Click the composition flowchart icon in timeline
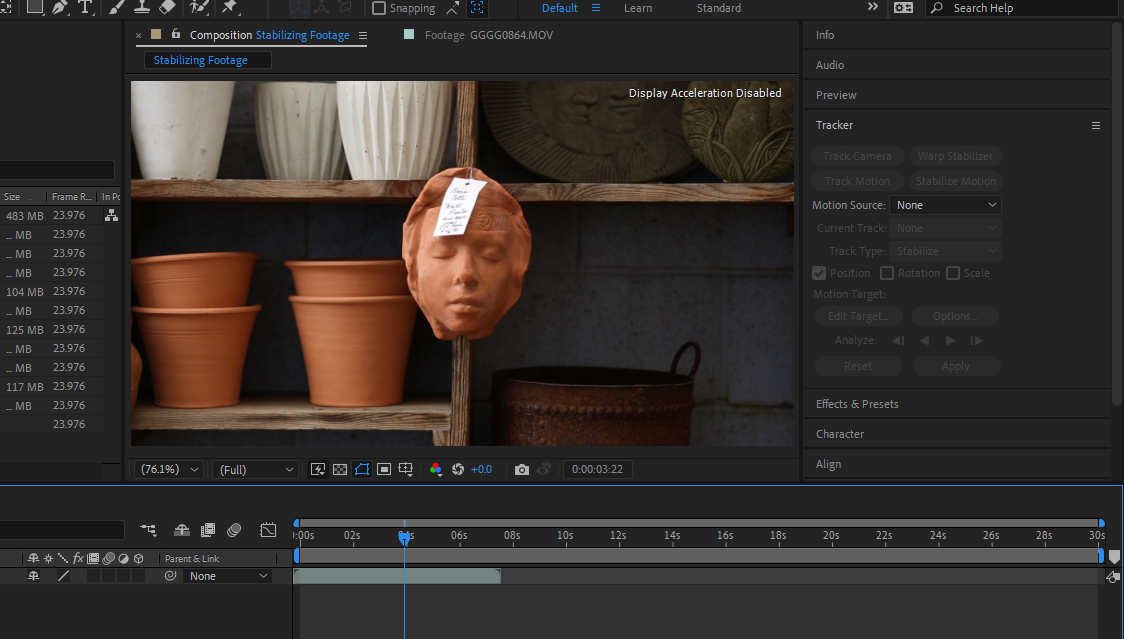This screenshot has width=1124, height=639. tap(148, 530)
